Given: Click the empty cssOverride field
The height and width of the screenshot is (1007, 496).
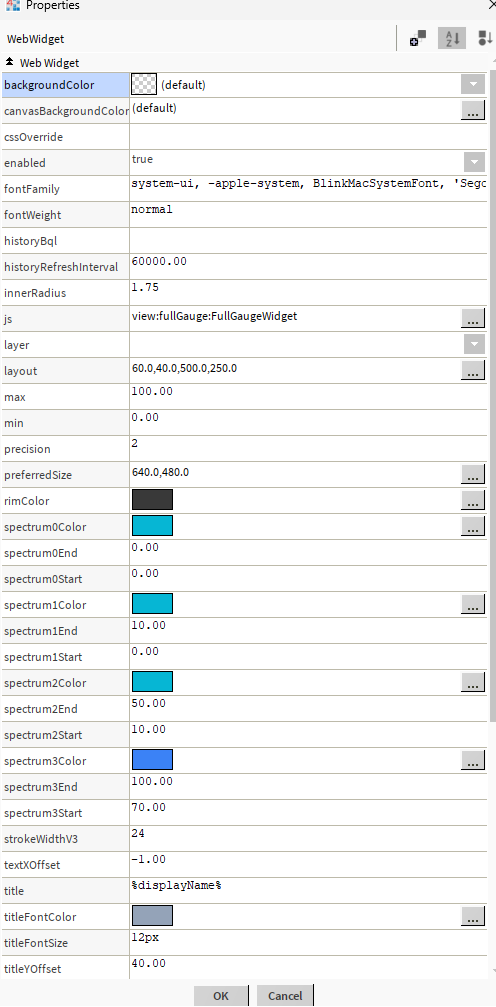Looking at the screenshot, I should coord(308,137).
